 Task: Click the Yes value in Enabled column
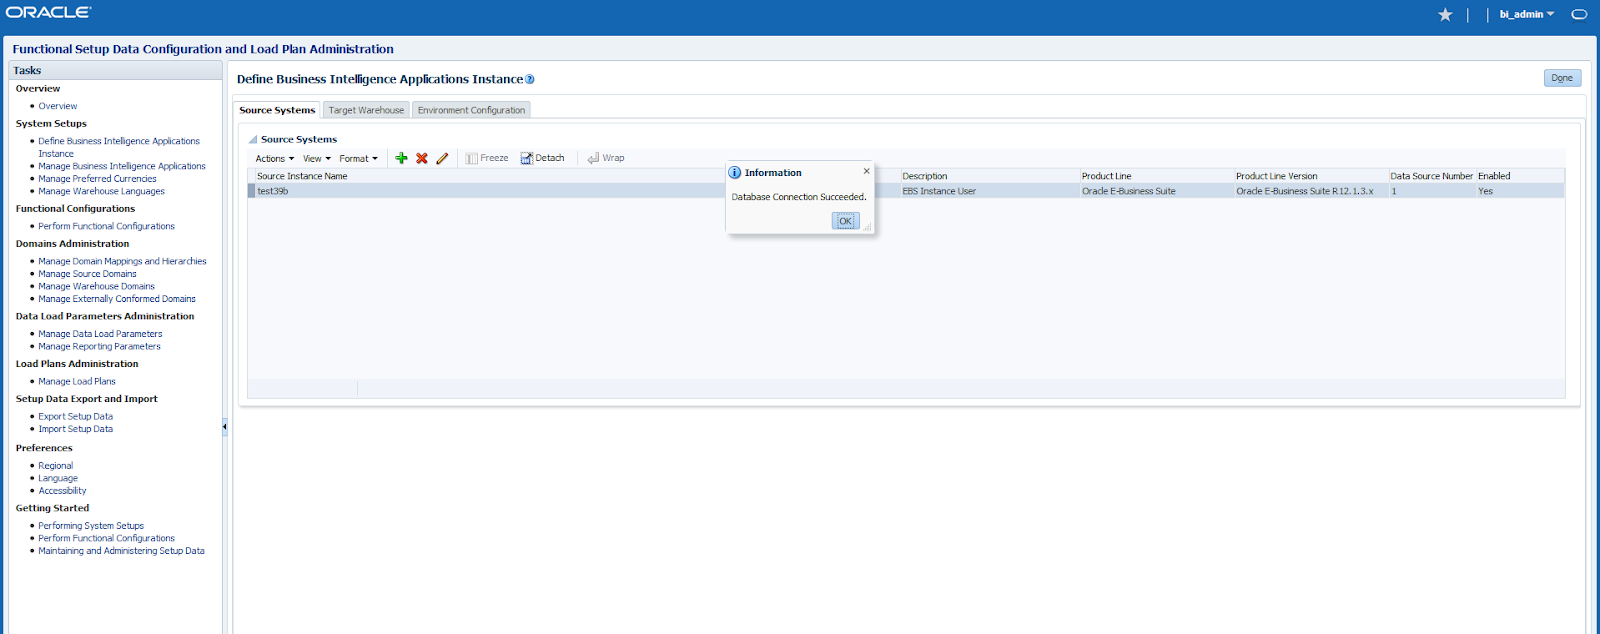coord(1485,191)
